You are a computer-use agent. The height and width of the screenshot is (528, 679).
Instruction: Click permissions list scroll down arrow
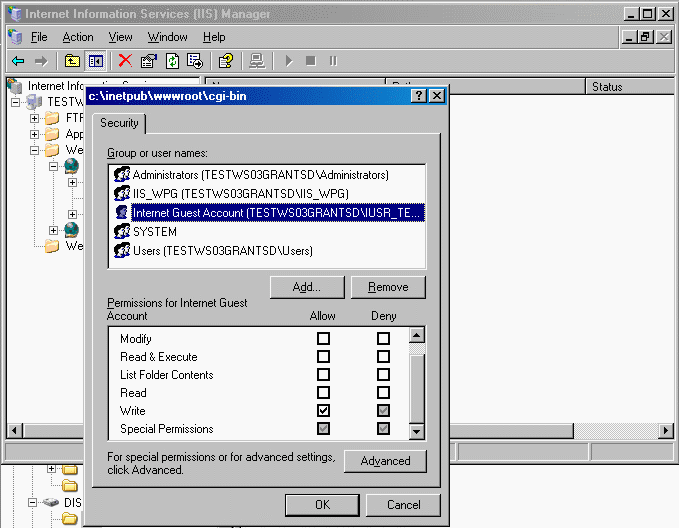point(417,431)
